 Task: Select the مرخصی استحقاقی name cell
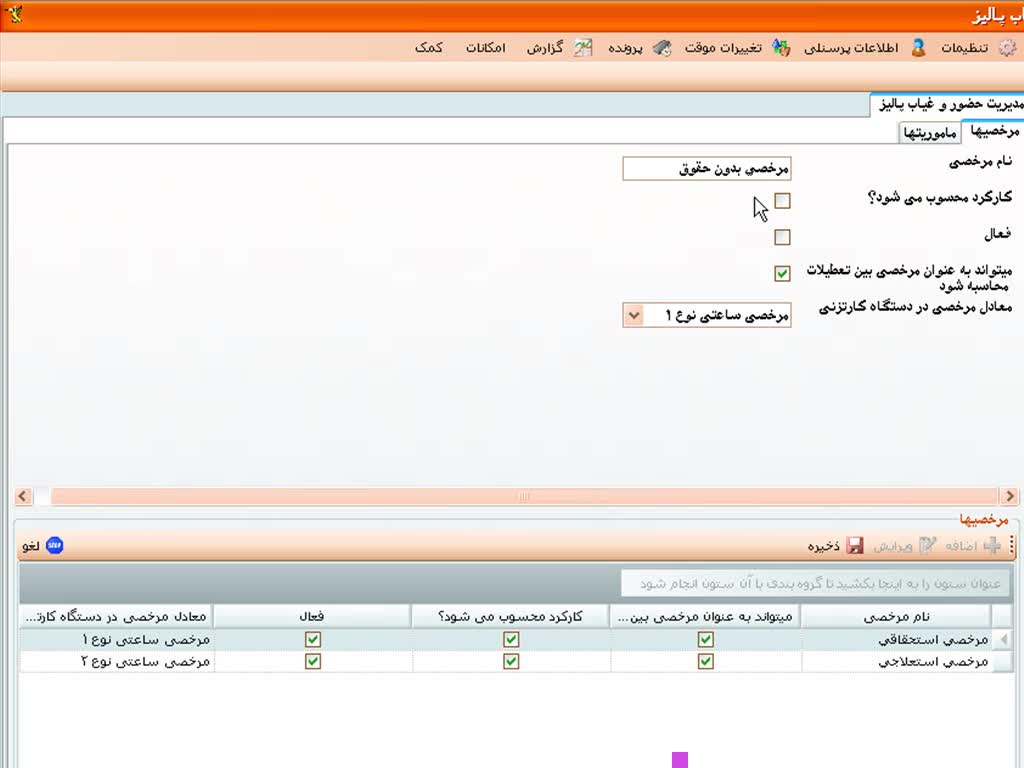click(897, 639)
